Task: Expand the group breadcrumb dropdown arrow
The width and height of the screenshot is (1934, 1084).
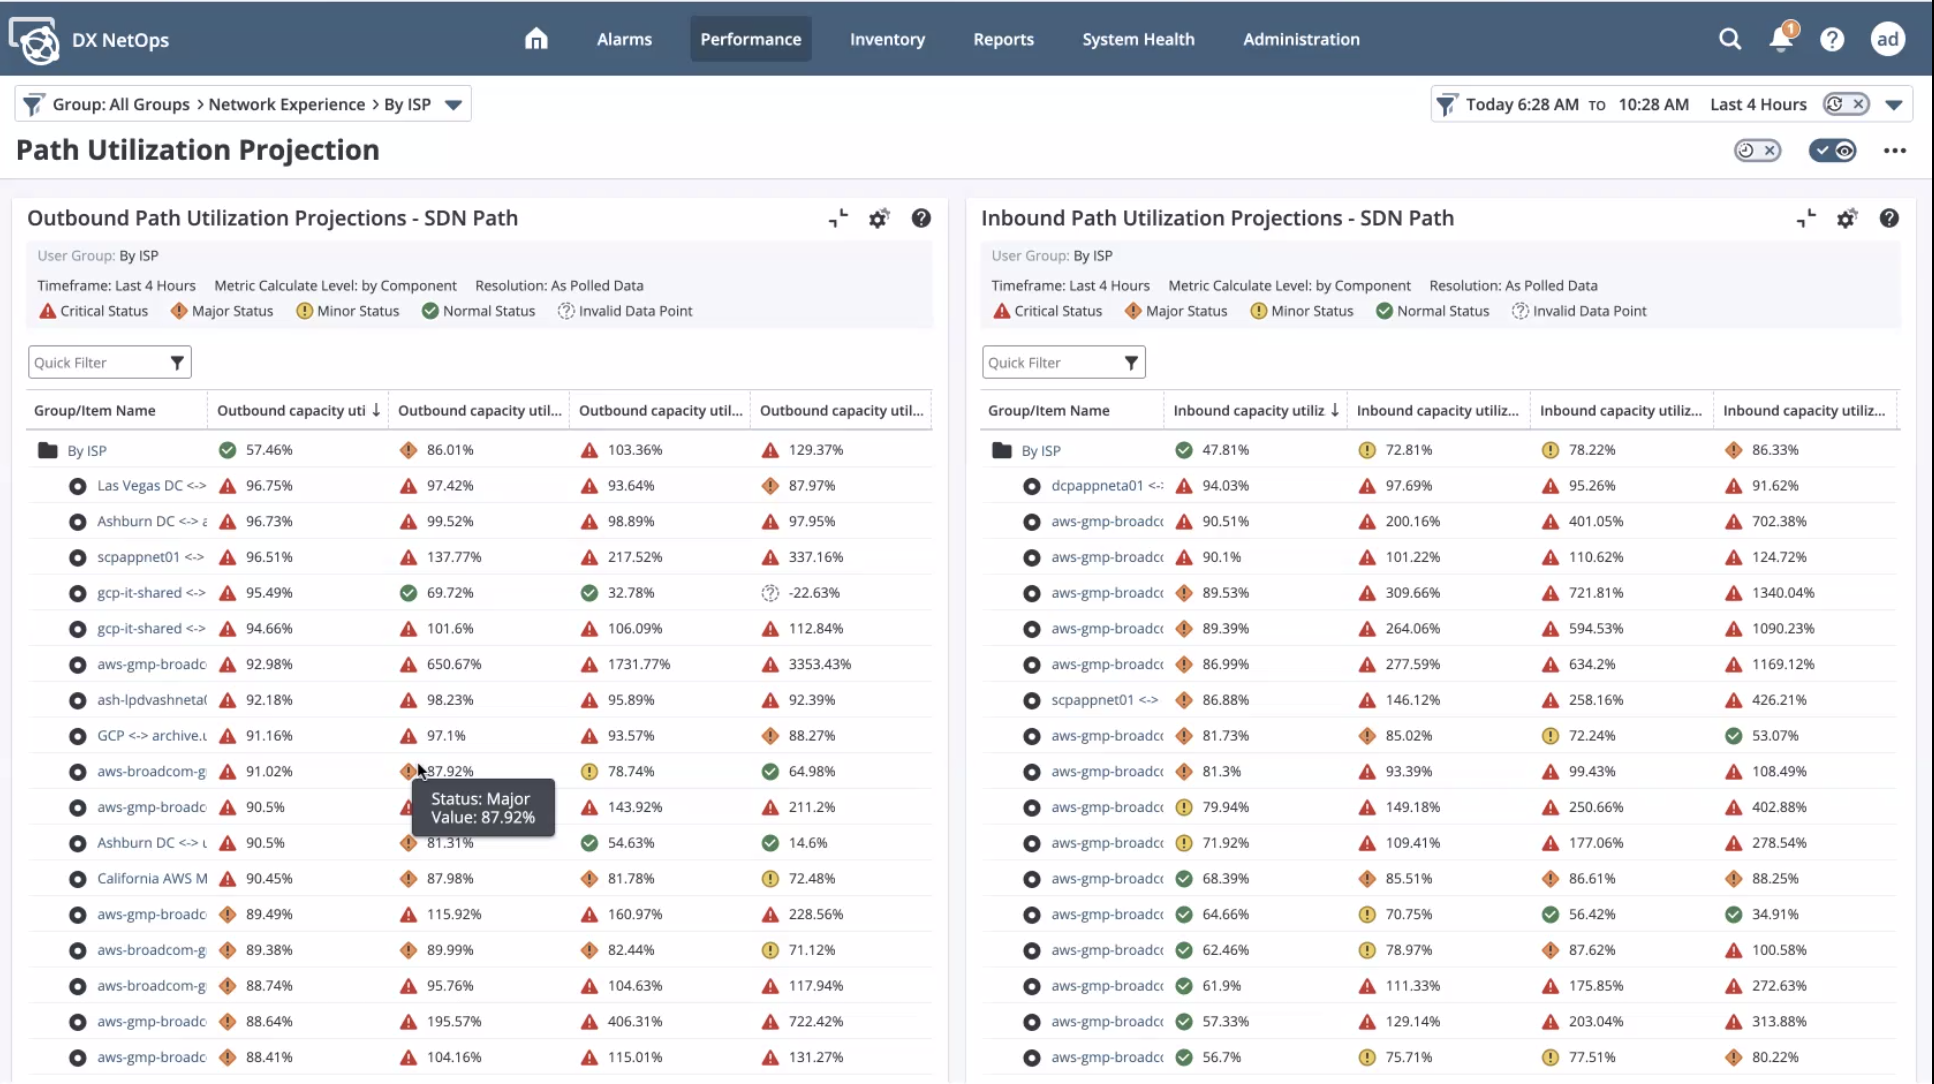Action: 453,105
